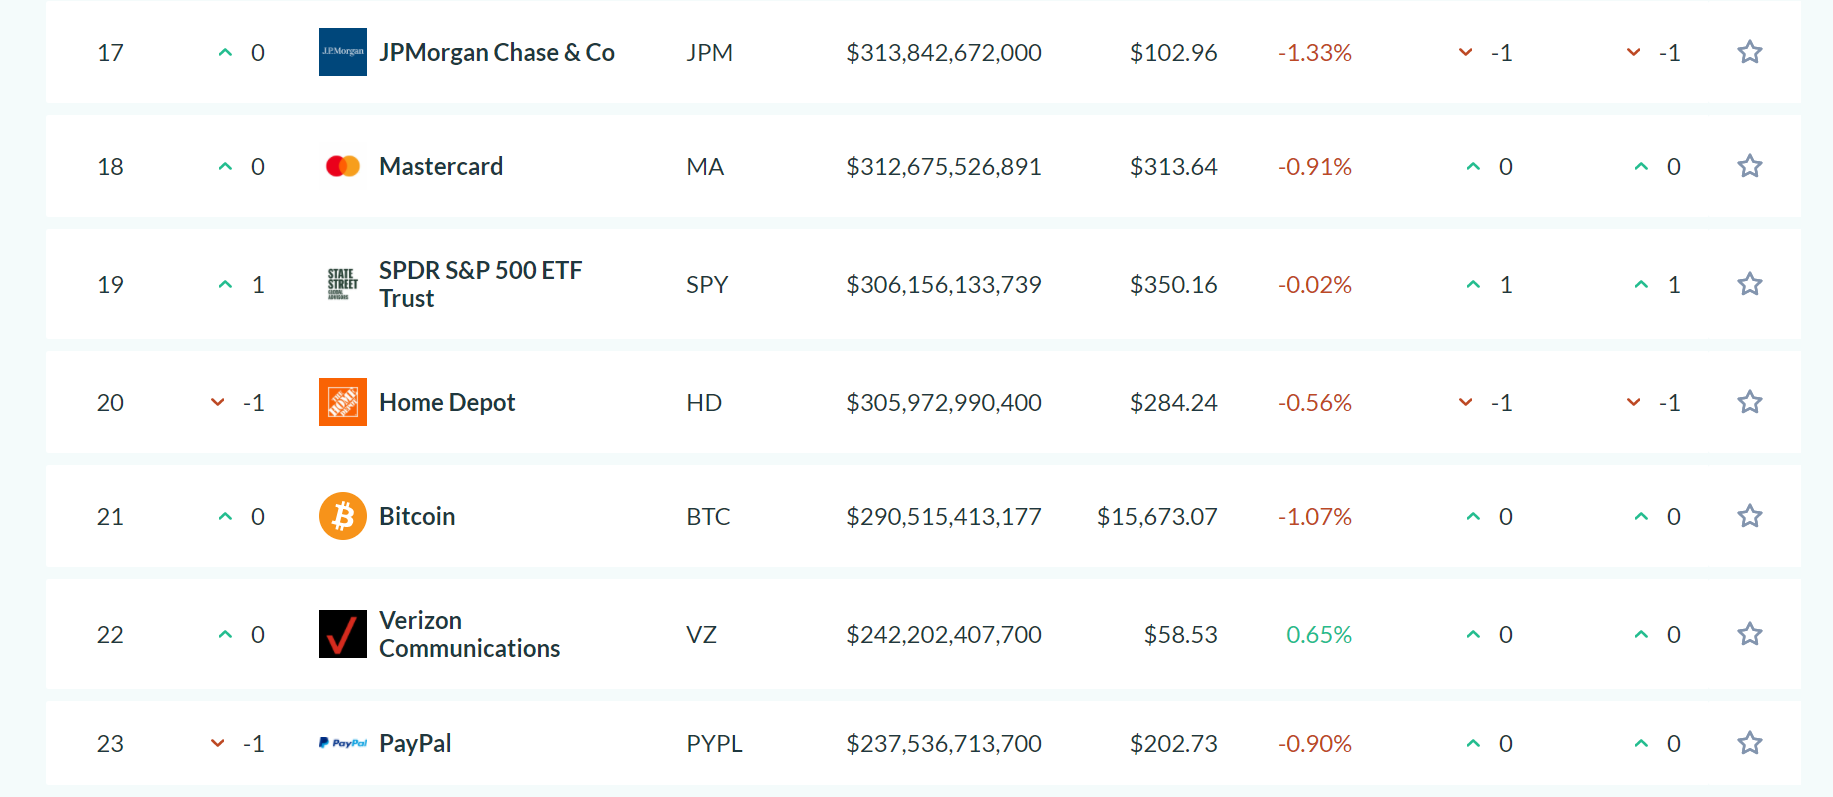Click the BTC ticker symbol

click(708, 516)
